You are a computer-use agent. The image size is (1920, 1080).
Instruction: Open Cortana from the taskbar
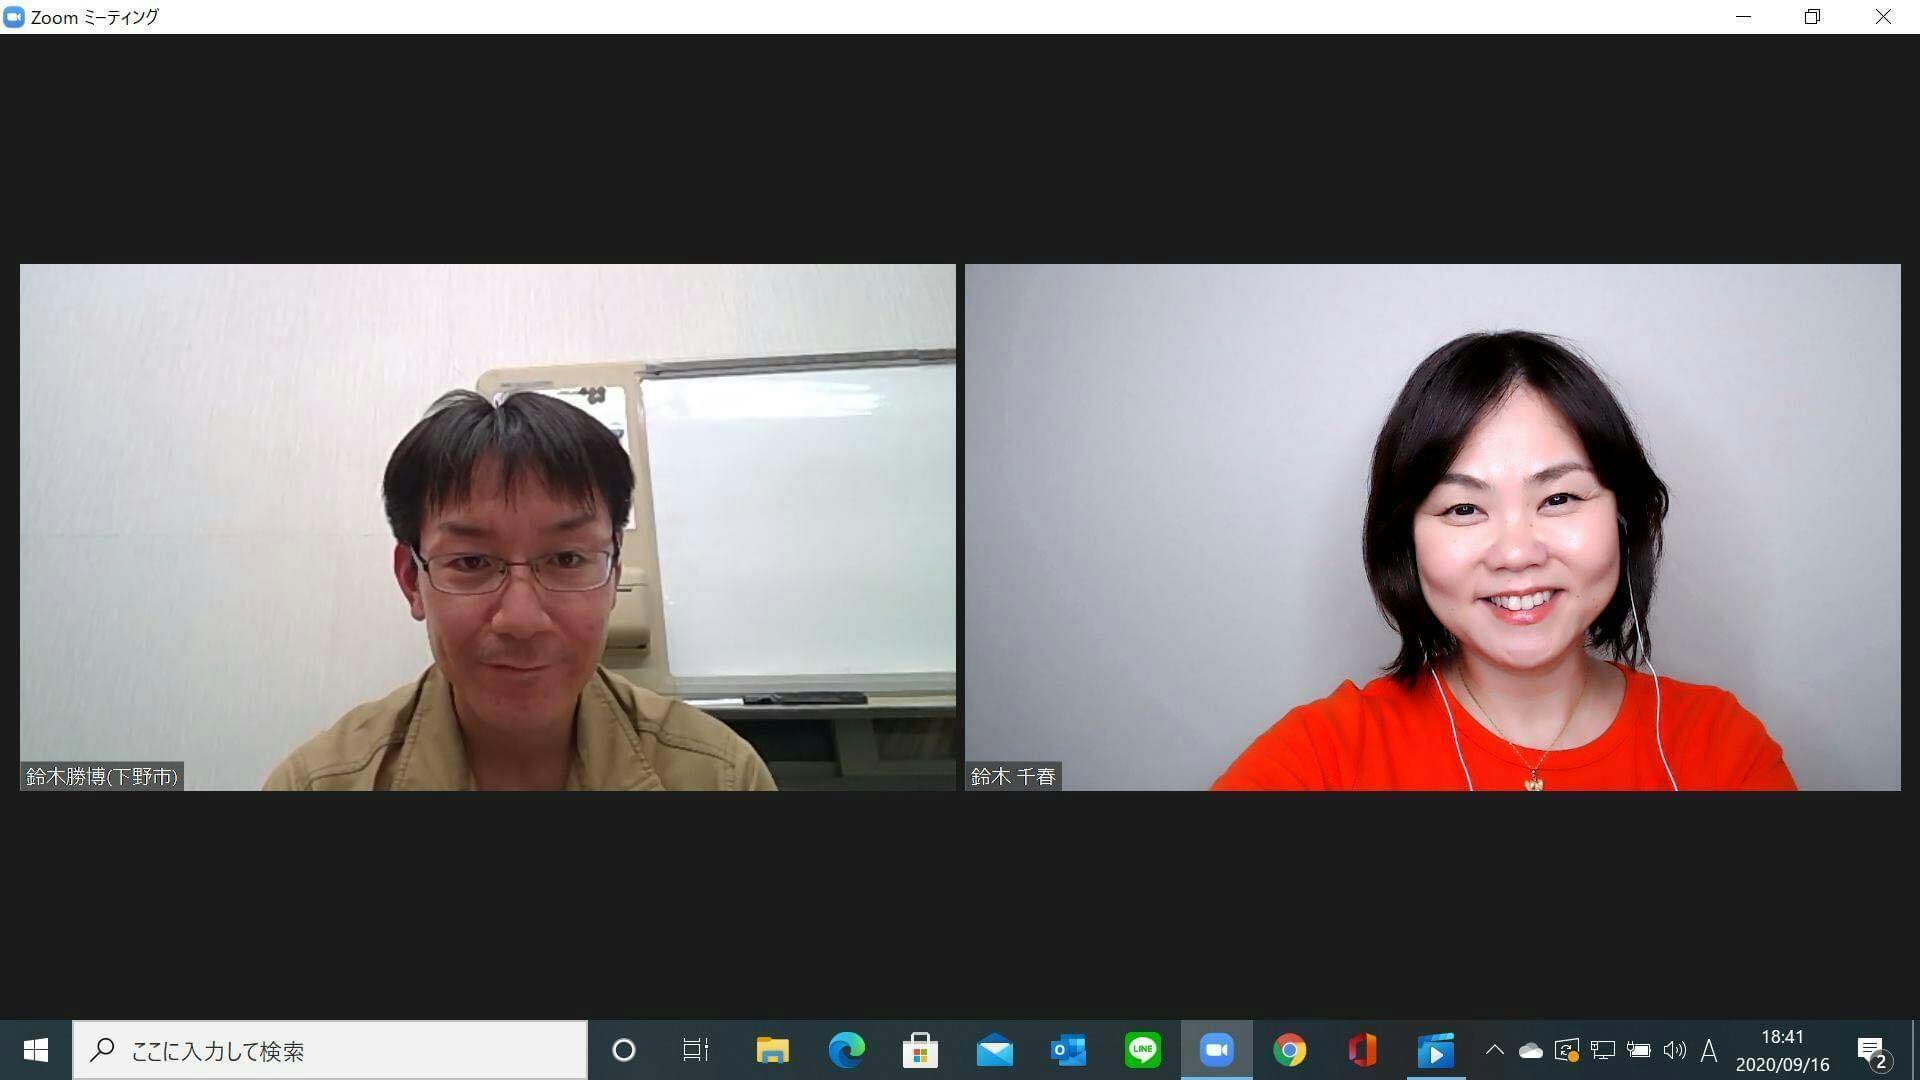point(623,1050)
